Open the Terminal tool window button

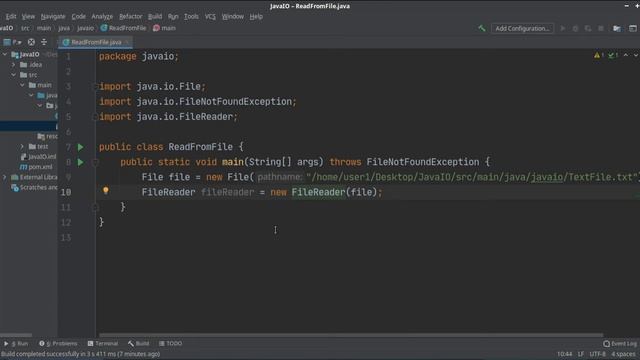[103, 344]
